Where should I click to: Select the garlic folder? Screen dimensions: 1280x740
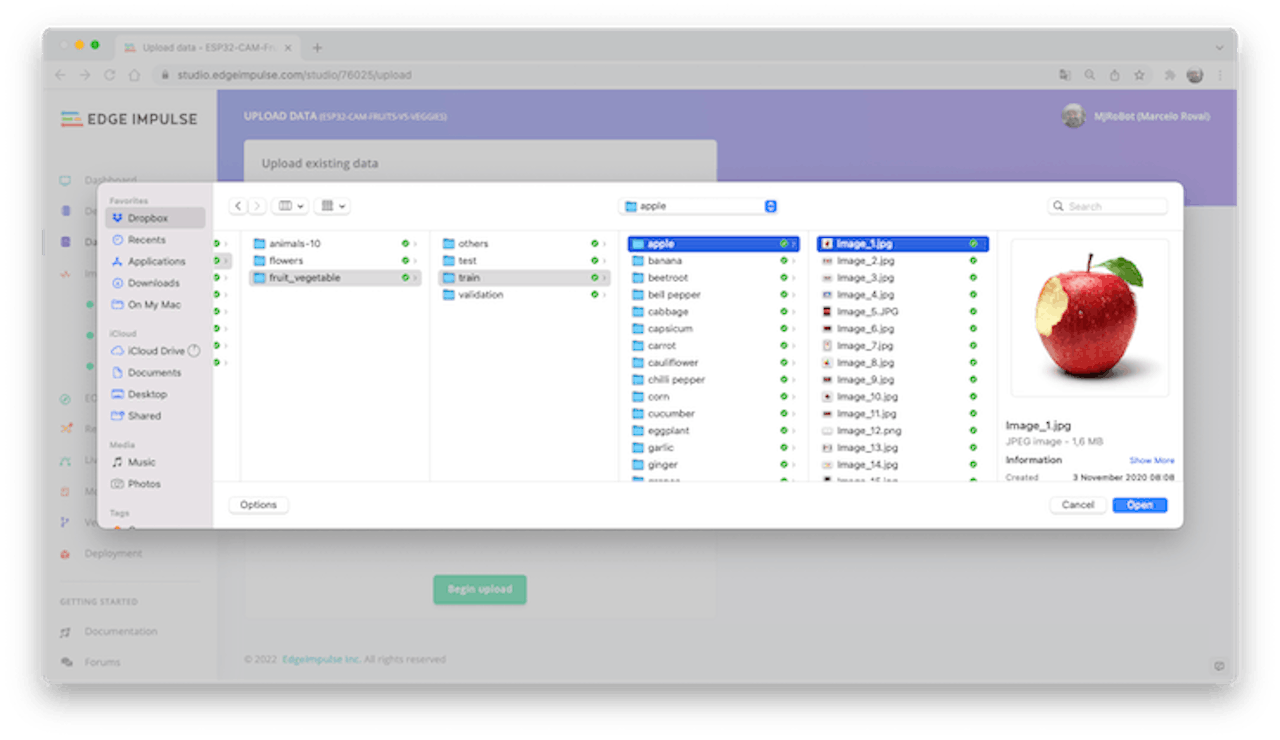[x=713, y=448]
